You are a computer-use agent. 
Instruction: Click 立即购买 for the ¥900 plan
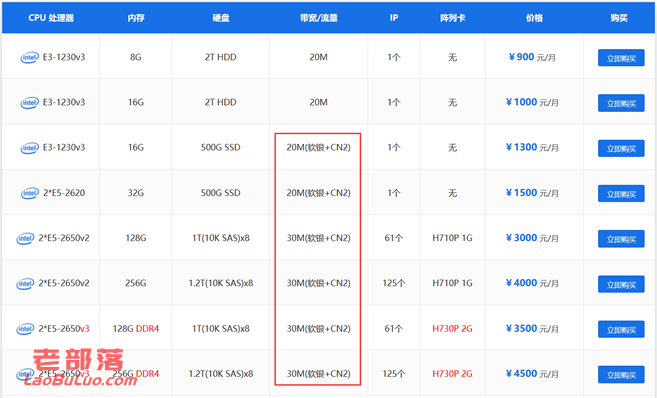621,58
